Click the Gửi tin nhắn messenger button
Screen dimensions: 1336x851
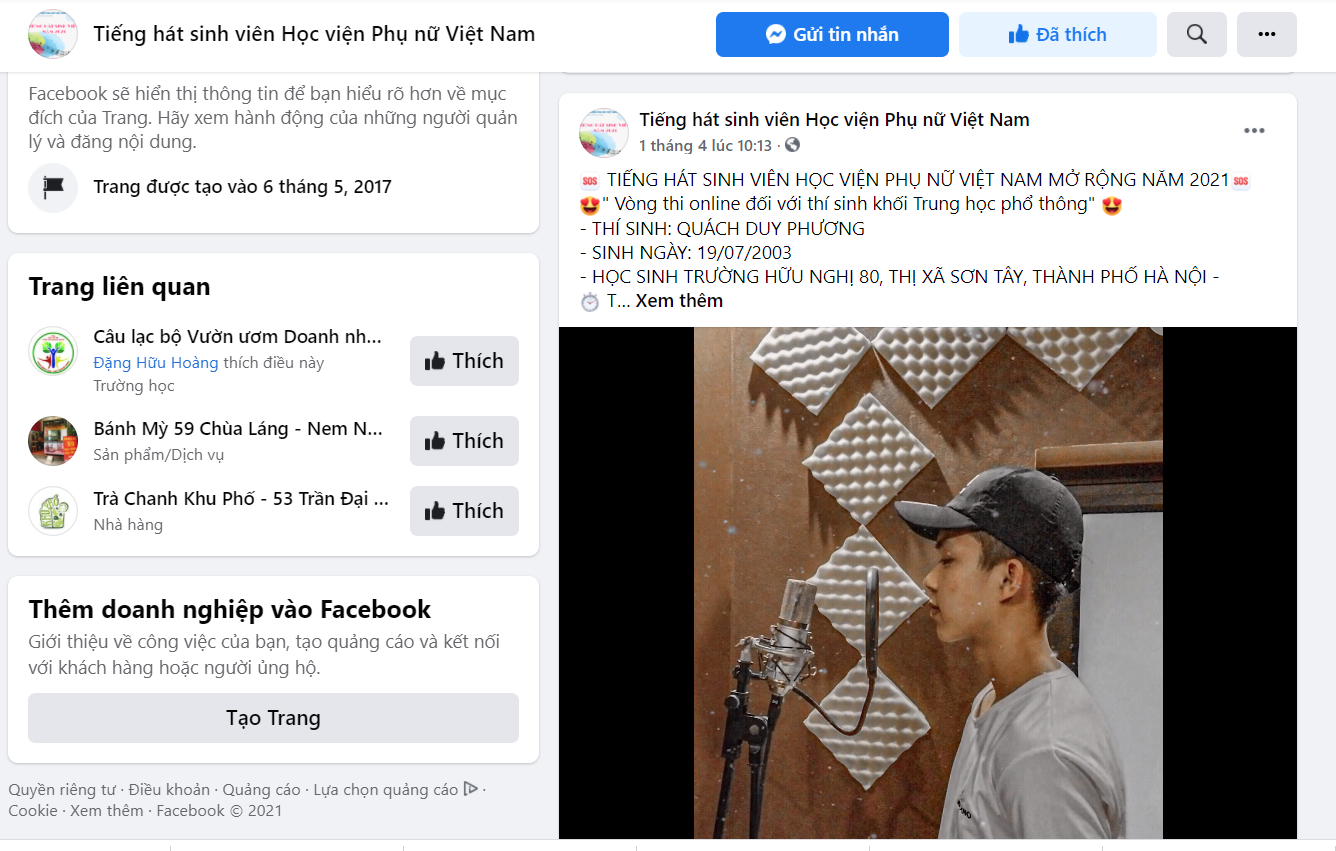coord(832,35)
